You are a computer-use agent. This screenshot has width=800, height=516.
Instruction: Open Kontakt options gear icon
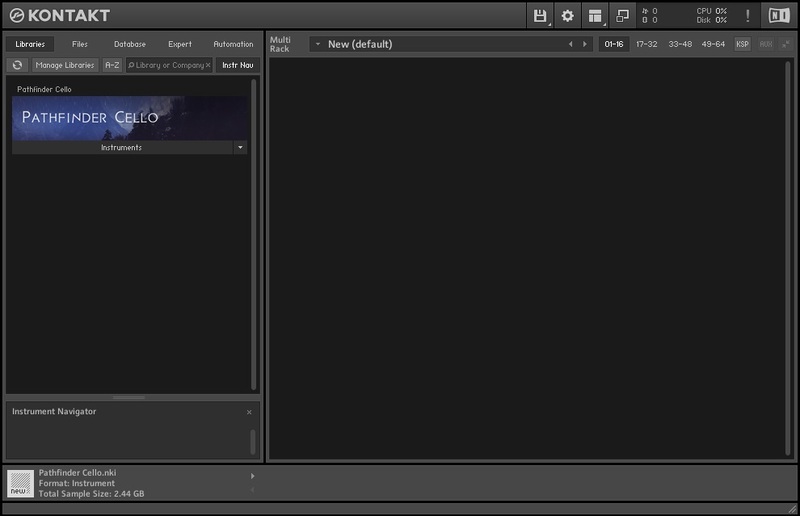click(567, 16)
